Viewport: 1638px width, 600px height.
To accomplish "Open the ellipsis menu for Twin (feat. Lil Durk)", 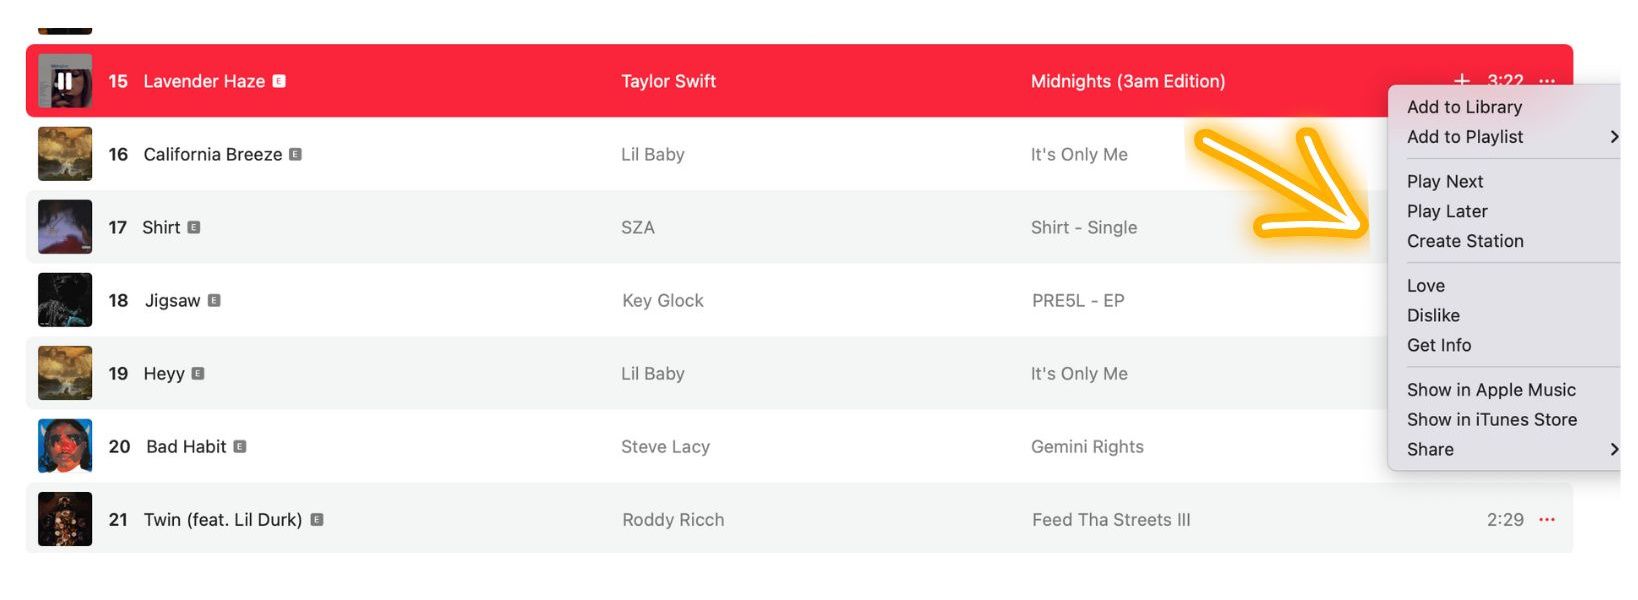I will [x=1547, y=520].
